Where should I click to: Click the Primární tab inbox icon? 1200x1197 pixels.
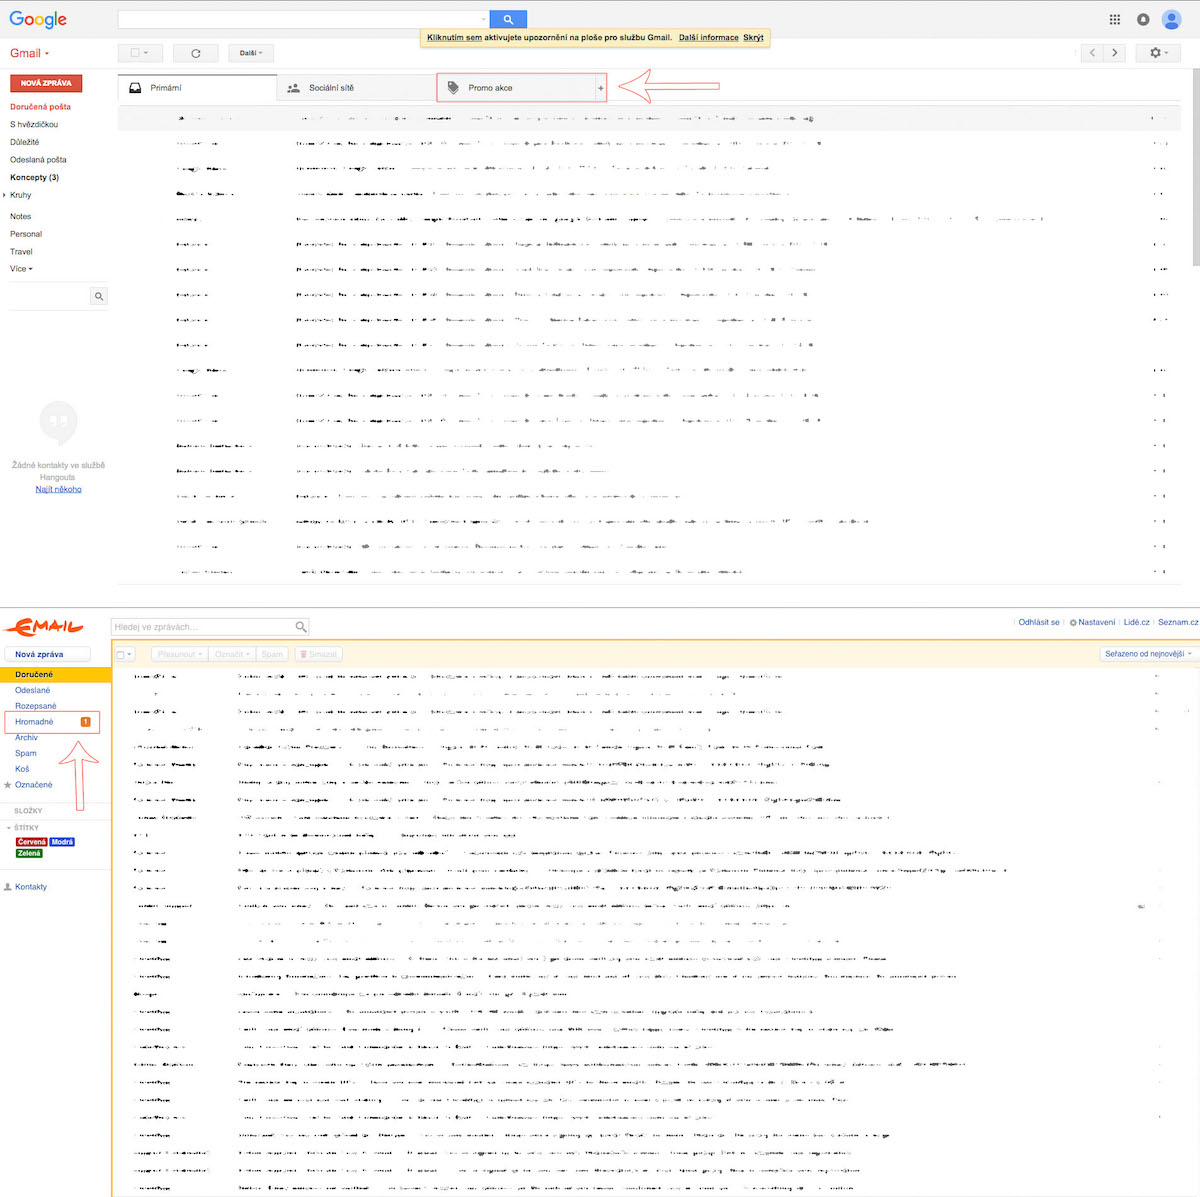tap(135, 88)
